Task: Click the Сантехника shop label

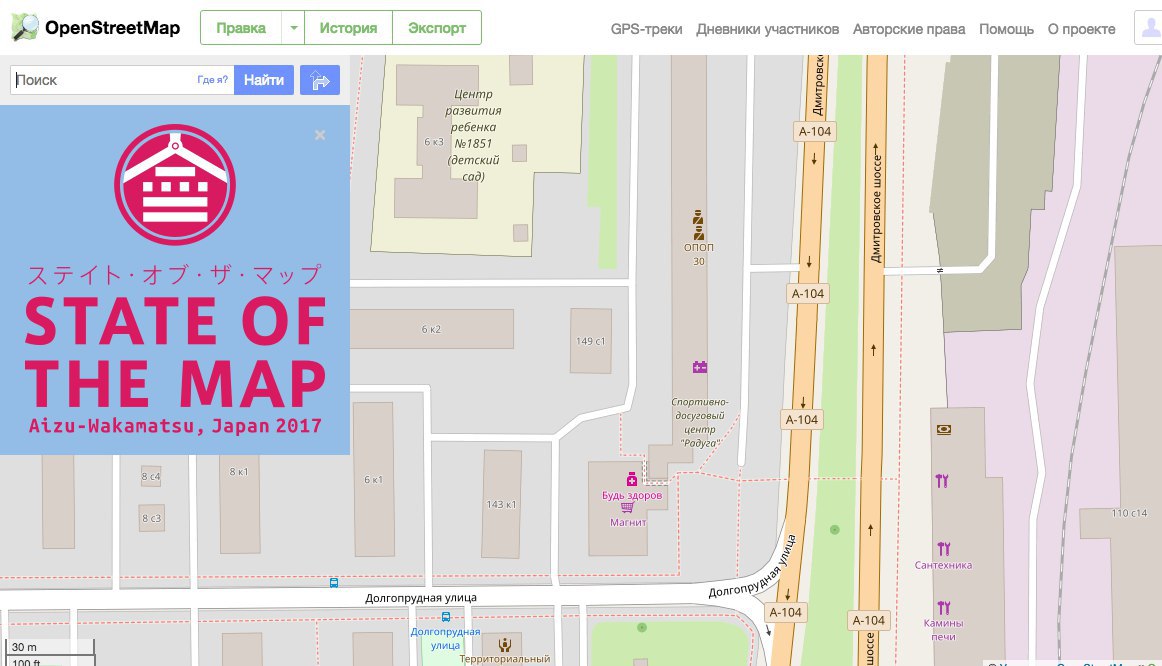Action: click(943, 565)
